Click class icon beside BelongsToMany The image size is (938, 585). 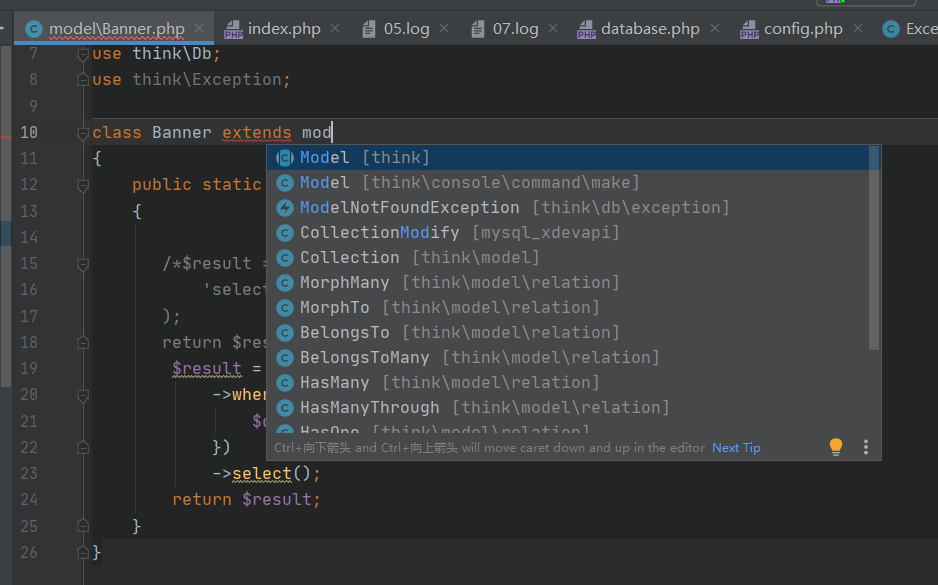pyautogui.click(x=285, y=358)
